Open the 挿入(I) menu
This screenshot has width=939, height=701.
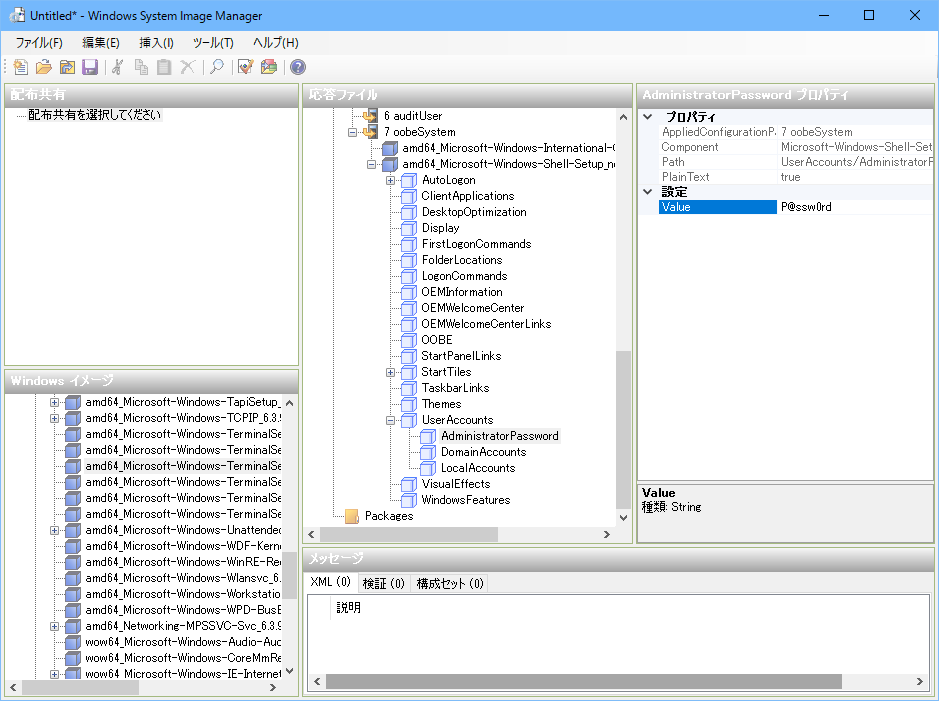point(156,43)
